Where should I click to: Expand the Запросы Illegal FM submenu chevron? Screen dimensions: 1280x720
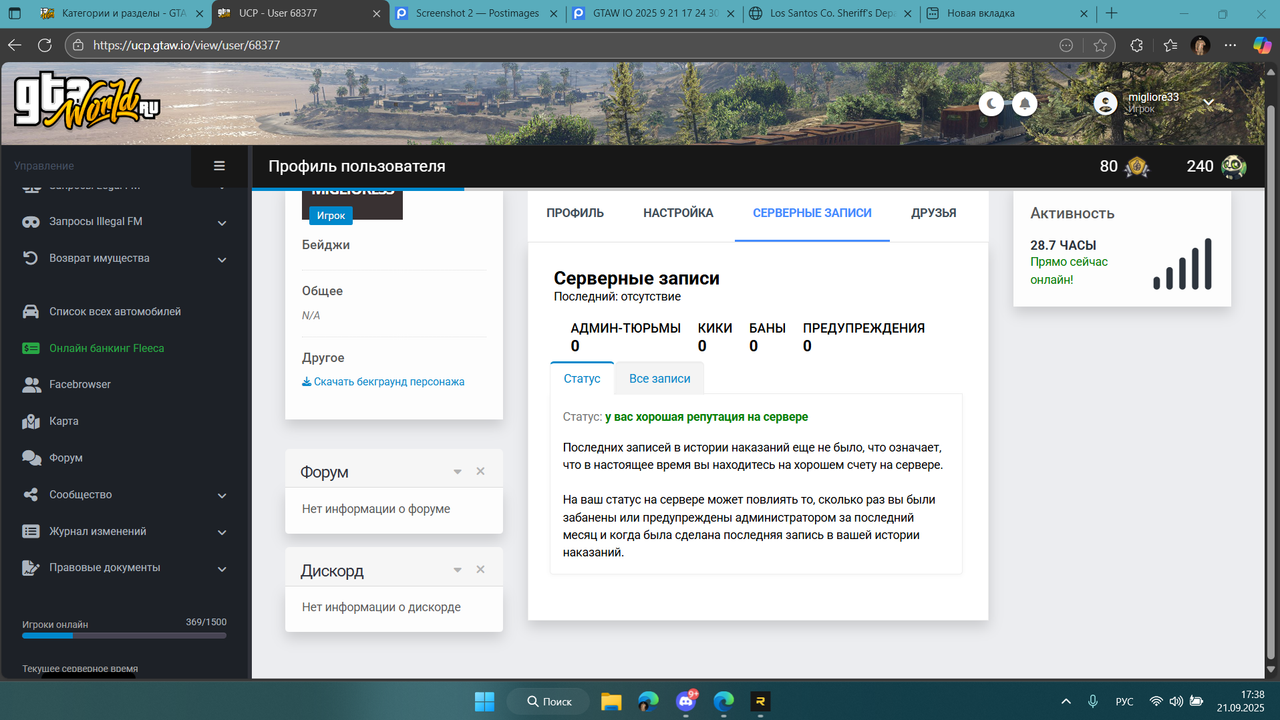(222, 222)
